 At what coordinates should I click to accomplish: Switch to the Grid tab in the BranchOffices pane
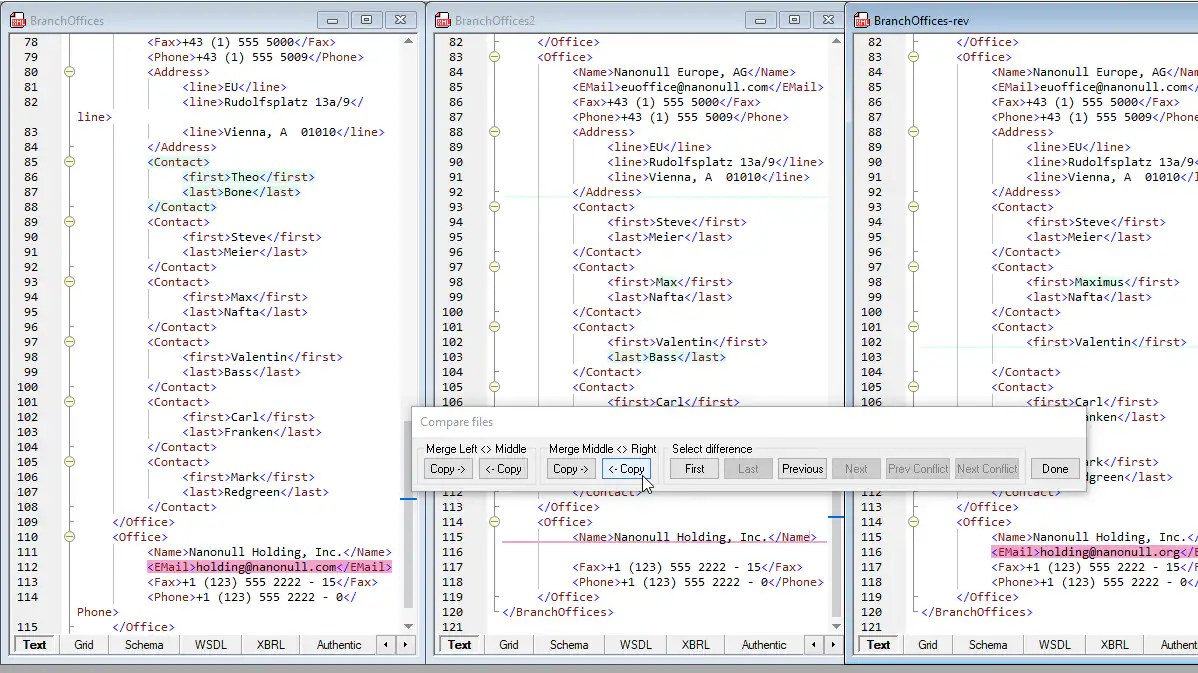(x=84, y=645)
